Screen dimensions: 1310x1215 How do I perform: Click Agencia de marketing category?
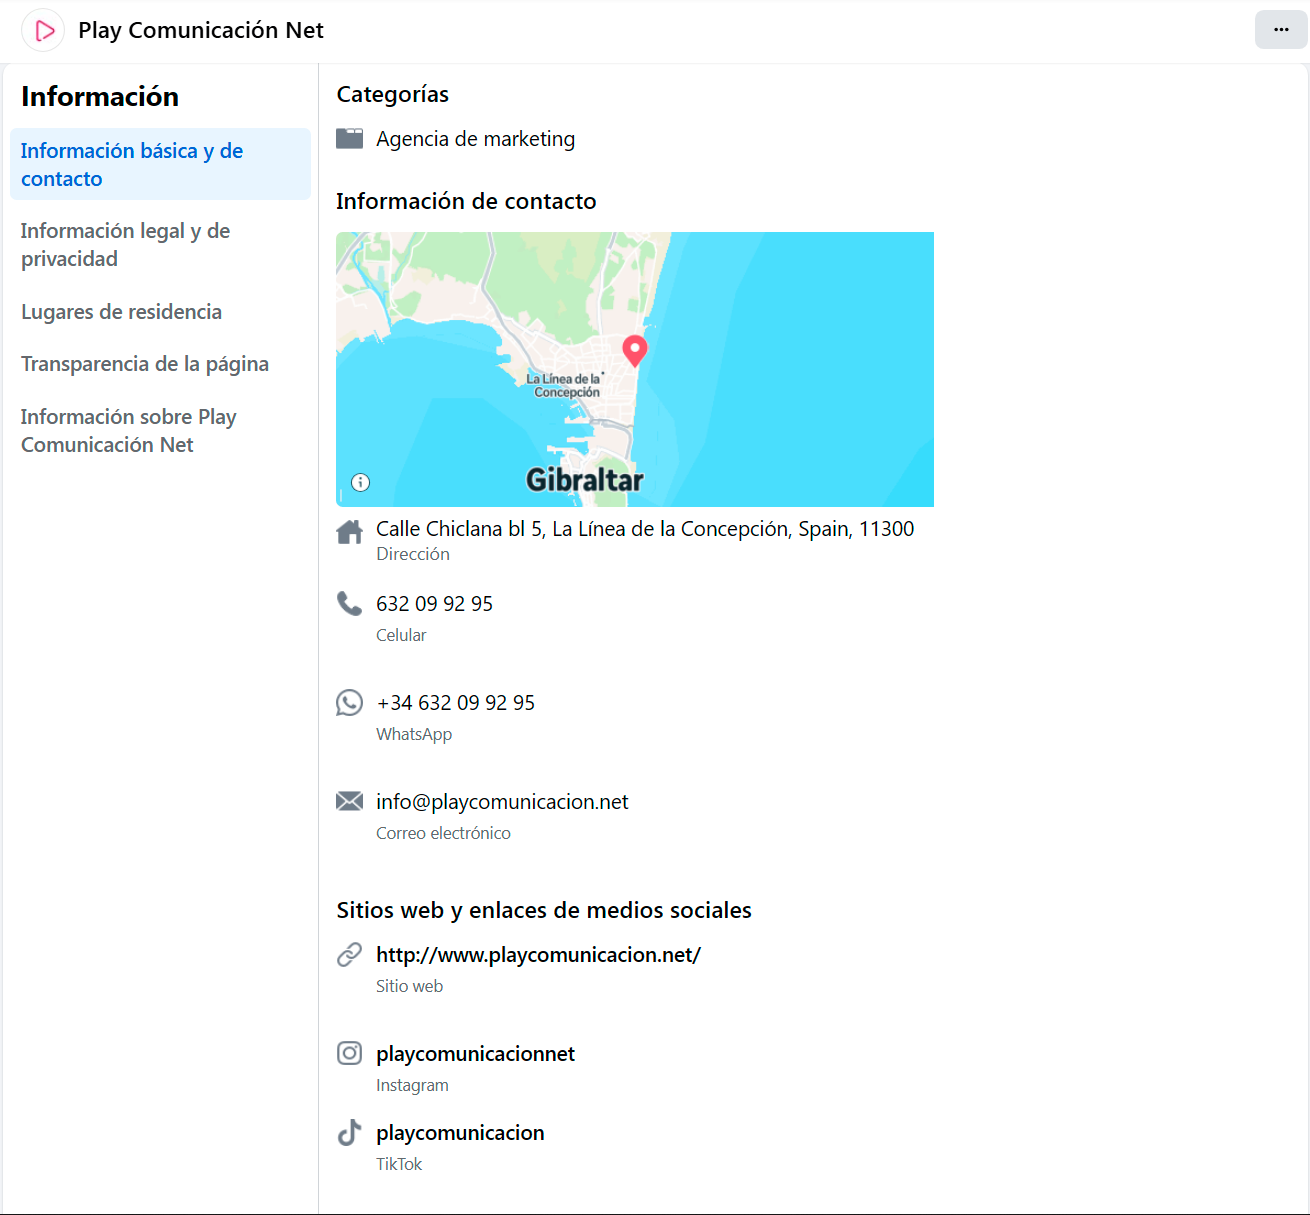[x=475, y=139]
